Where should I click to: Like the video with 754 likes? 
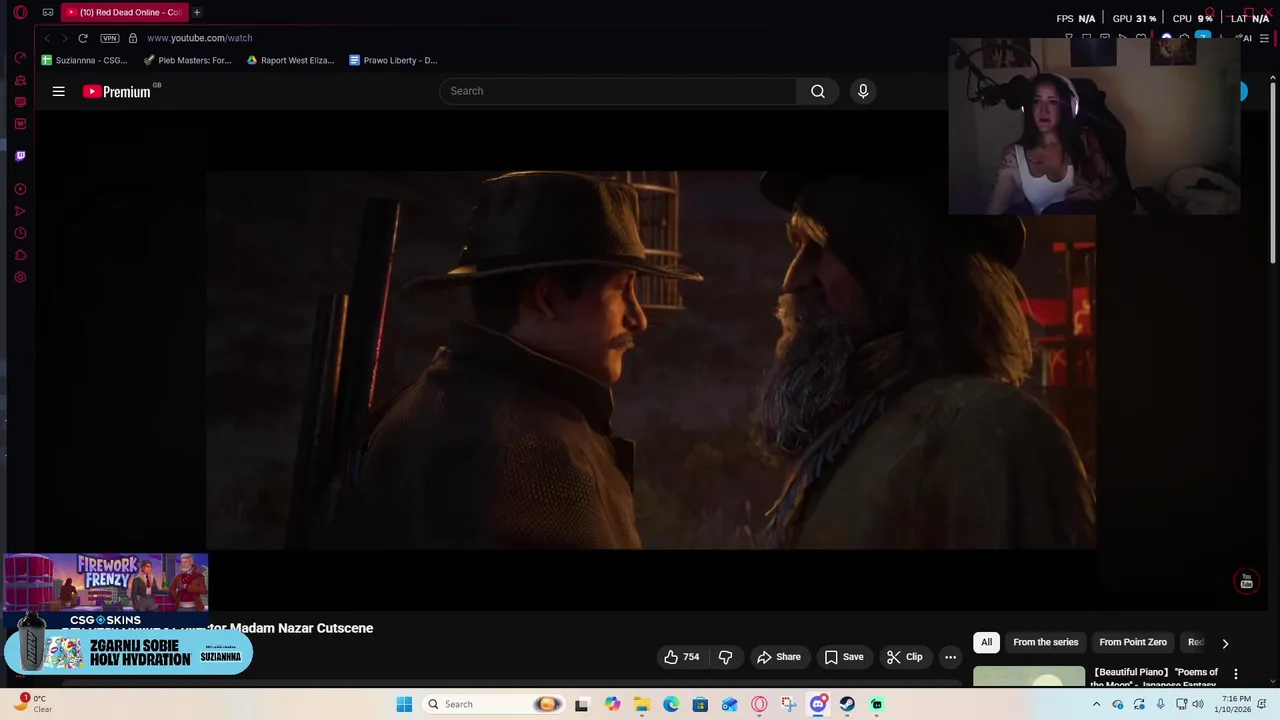pyautogui.click(x=681, y=657)
